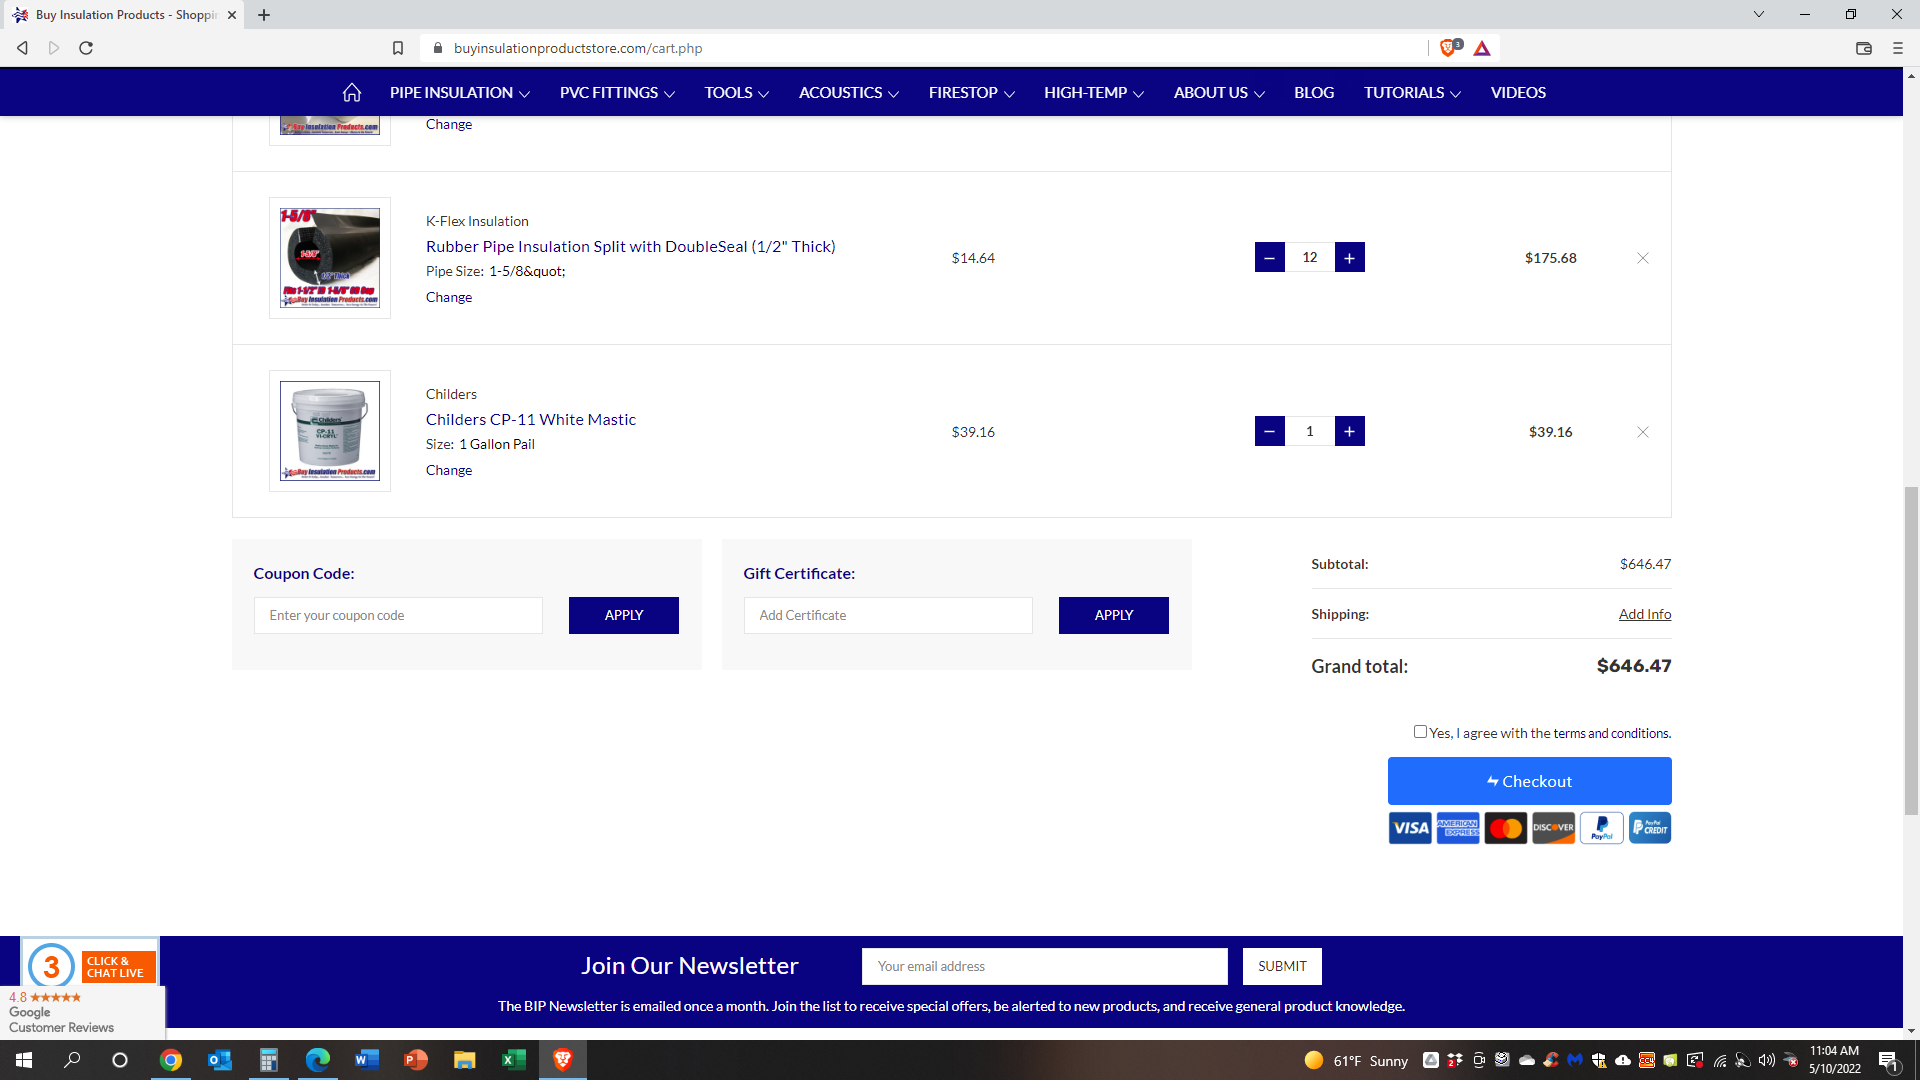Open Excel from the Windows taskbar

point(513,1060)
